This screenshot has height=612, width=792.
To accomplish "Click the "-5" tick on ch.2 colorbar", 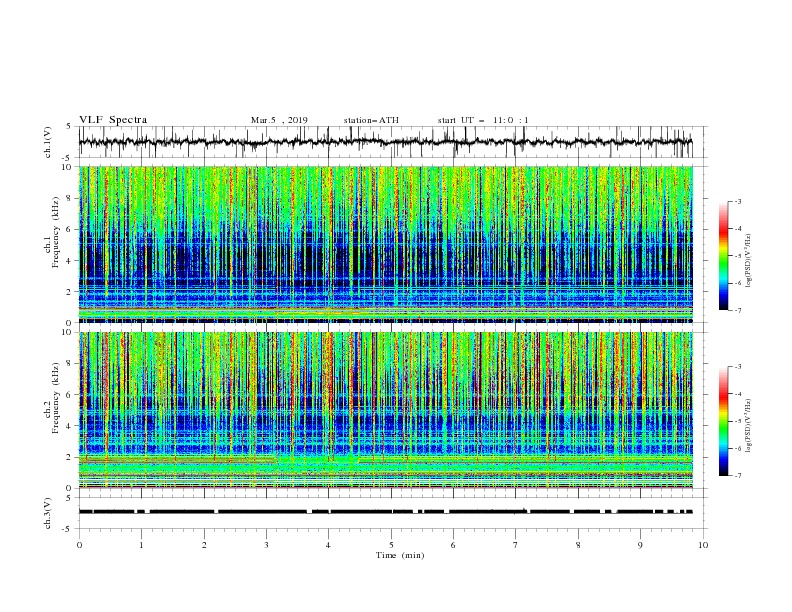I will tap(737, 421).
